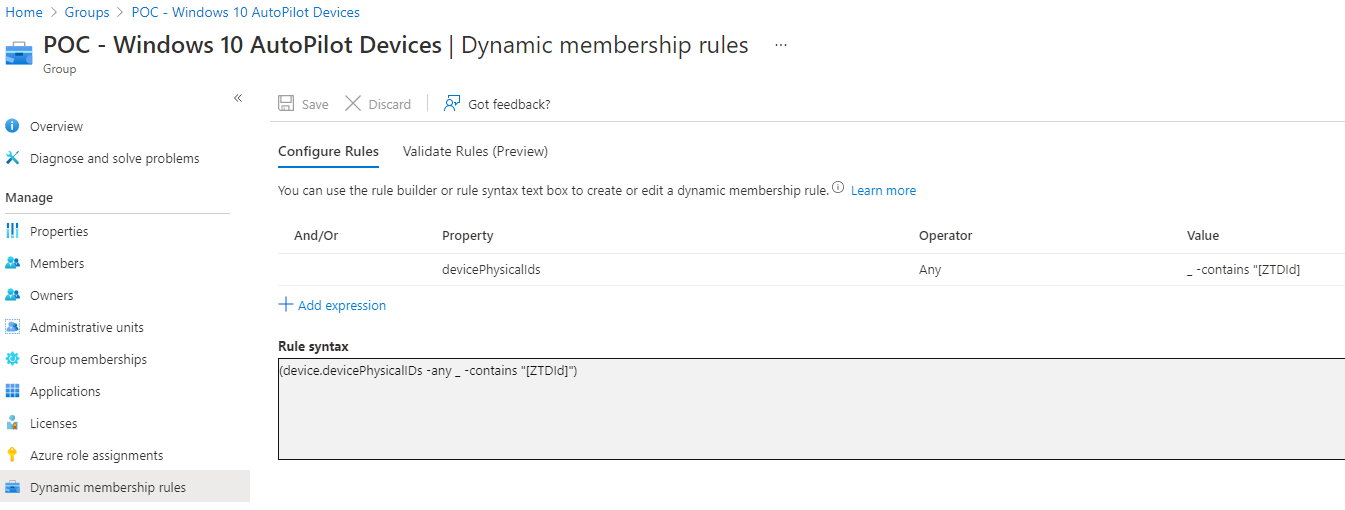1345x510 pixels.
Task: Select the devicePhysicalIds rule row
Action: click(811, 270)
